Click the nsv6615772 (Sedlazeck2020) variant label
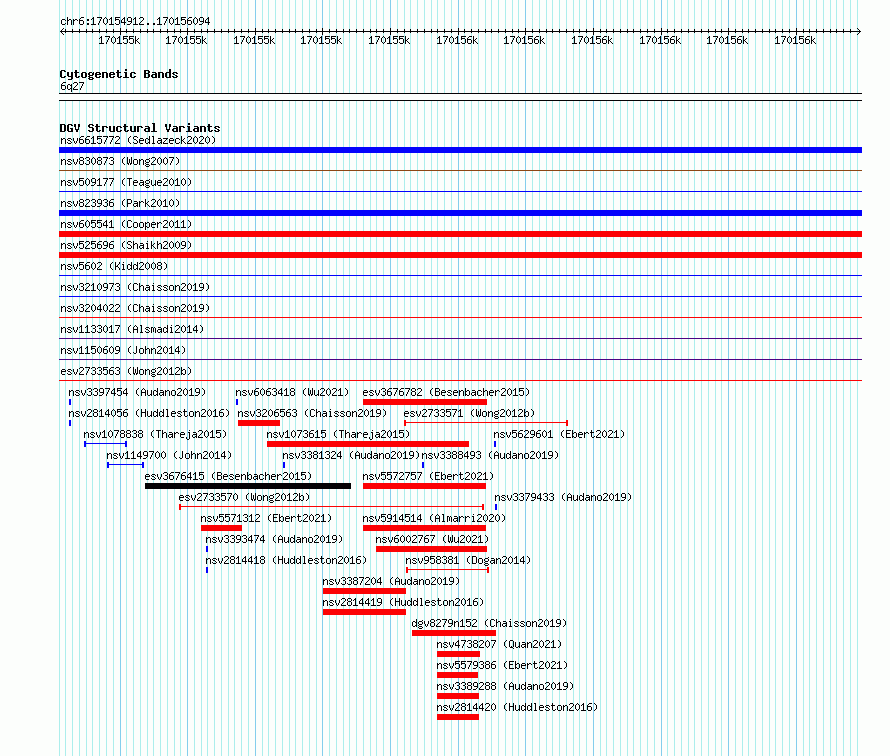The width and height of the screenshot is (890, 756). pos(138,140)
